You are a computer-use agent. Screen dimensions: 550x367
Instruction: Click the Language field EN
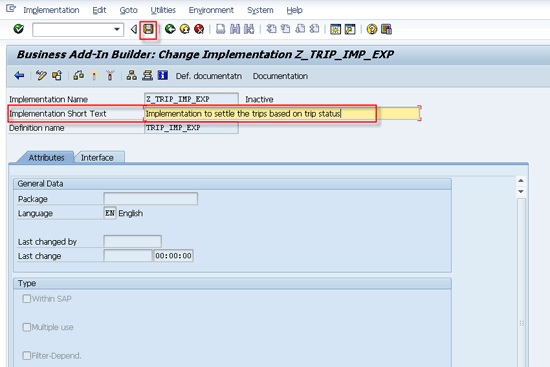(x=110, y=213)
